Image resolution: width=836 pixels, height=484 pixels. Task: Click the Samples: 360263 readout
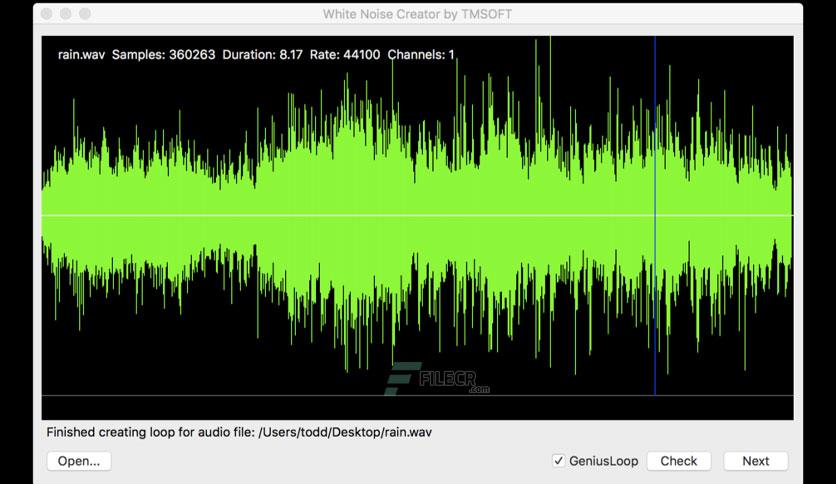click(x=164, y=54)
